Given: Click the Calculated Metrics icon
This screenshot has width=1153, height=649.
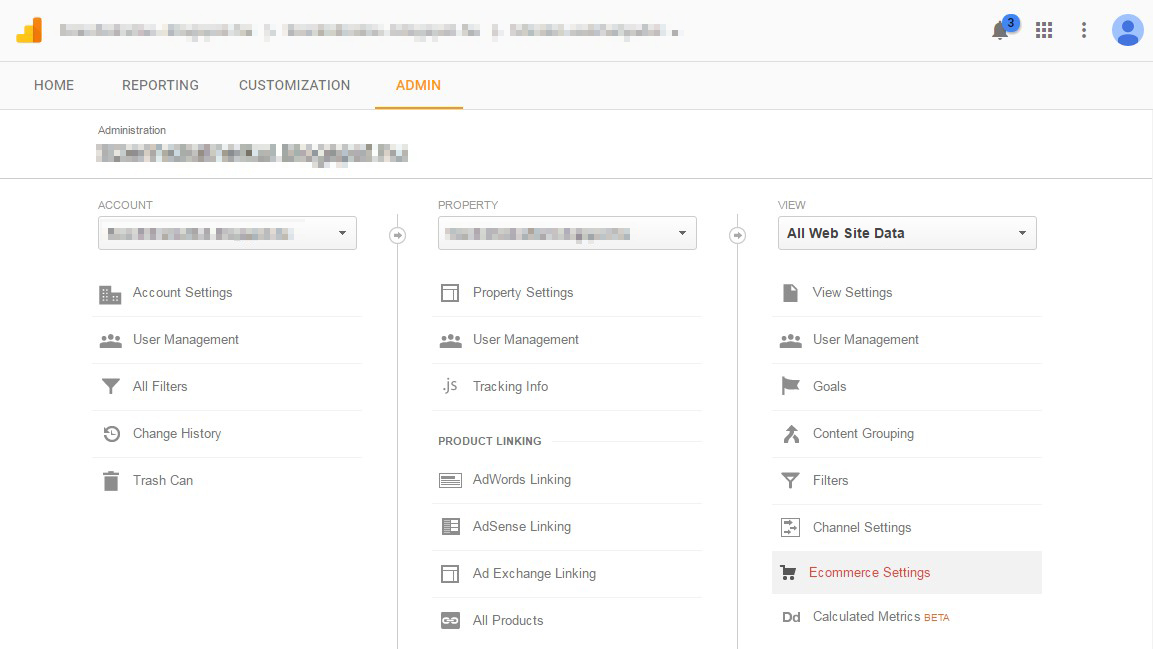Looking at the screenshot, I should point(791,617).
